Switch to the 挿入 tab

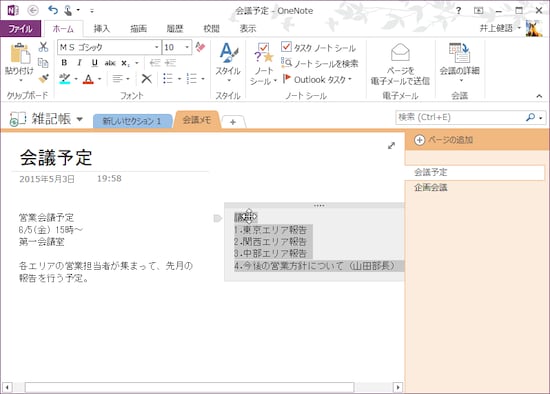(x=102, y=29)
